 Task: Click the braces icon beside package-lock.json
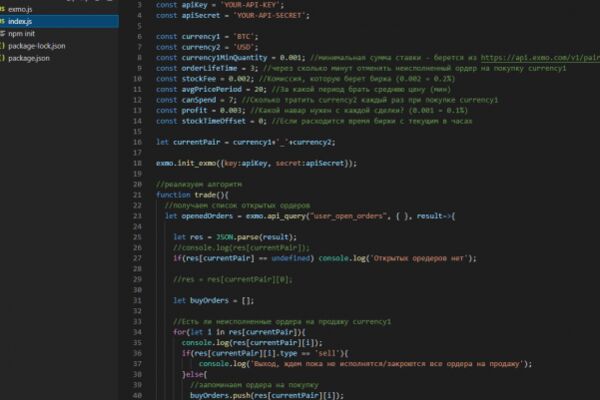click(x=2, y=46)
